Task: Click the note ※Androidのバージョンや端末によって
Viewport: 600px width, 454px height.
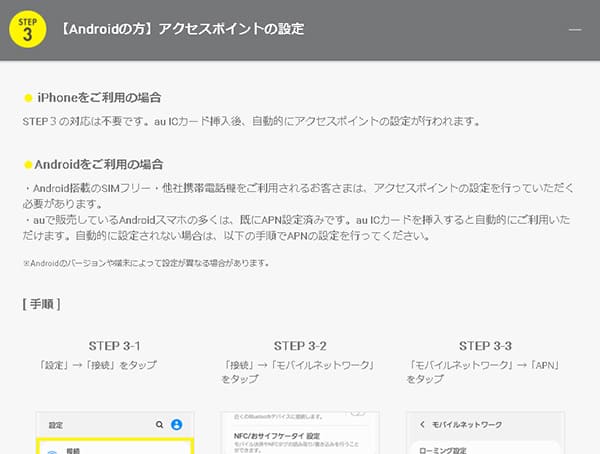Action: [147, 263]
